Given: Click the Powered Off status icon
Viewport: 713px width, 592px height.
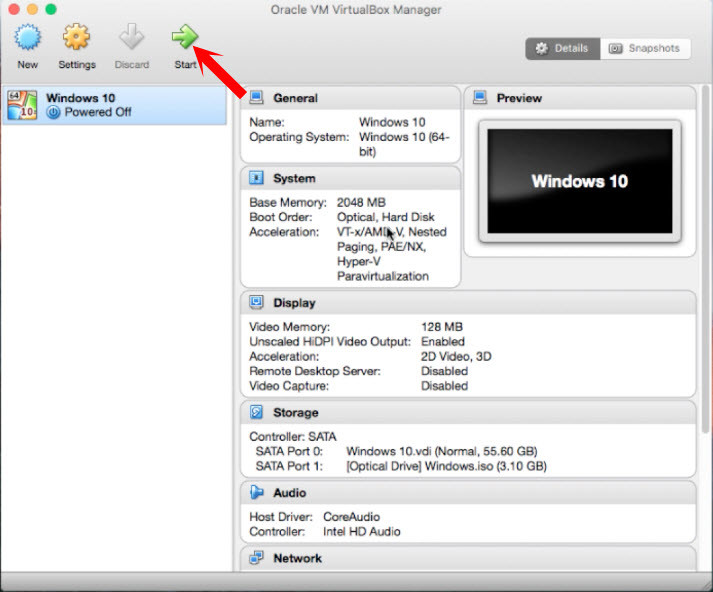Looking at the screenshot, I should (x=53, y=112).
